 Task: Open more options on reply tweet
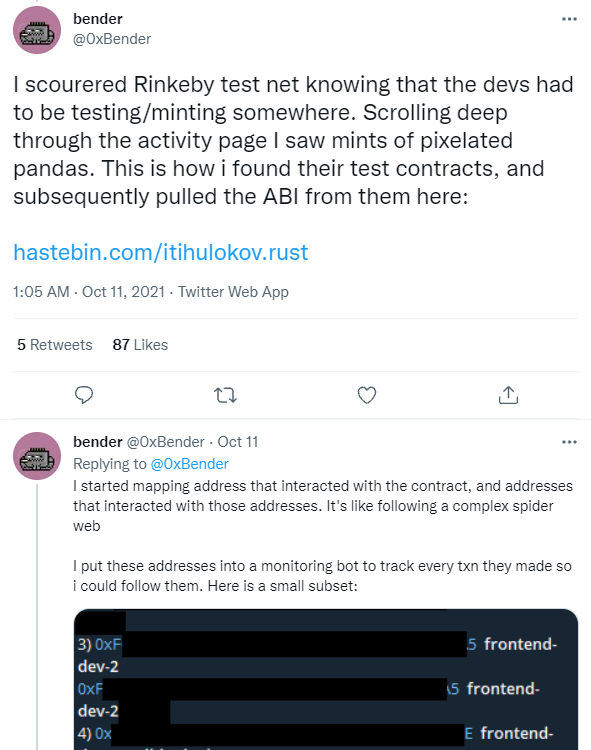(569, 442)
